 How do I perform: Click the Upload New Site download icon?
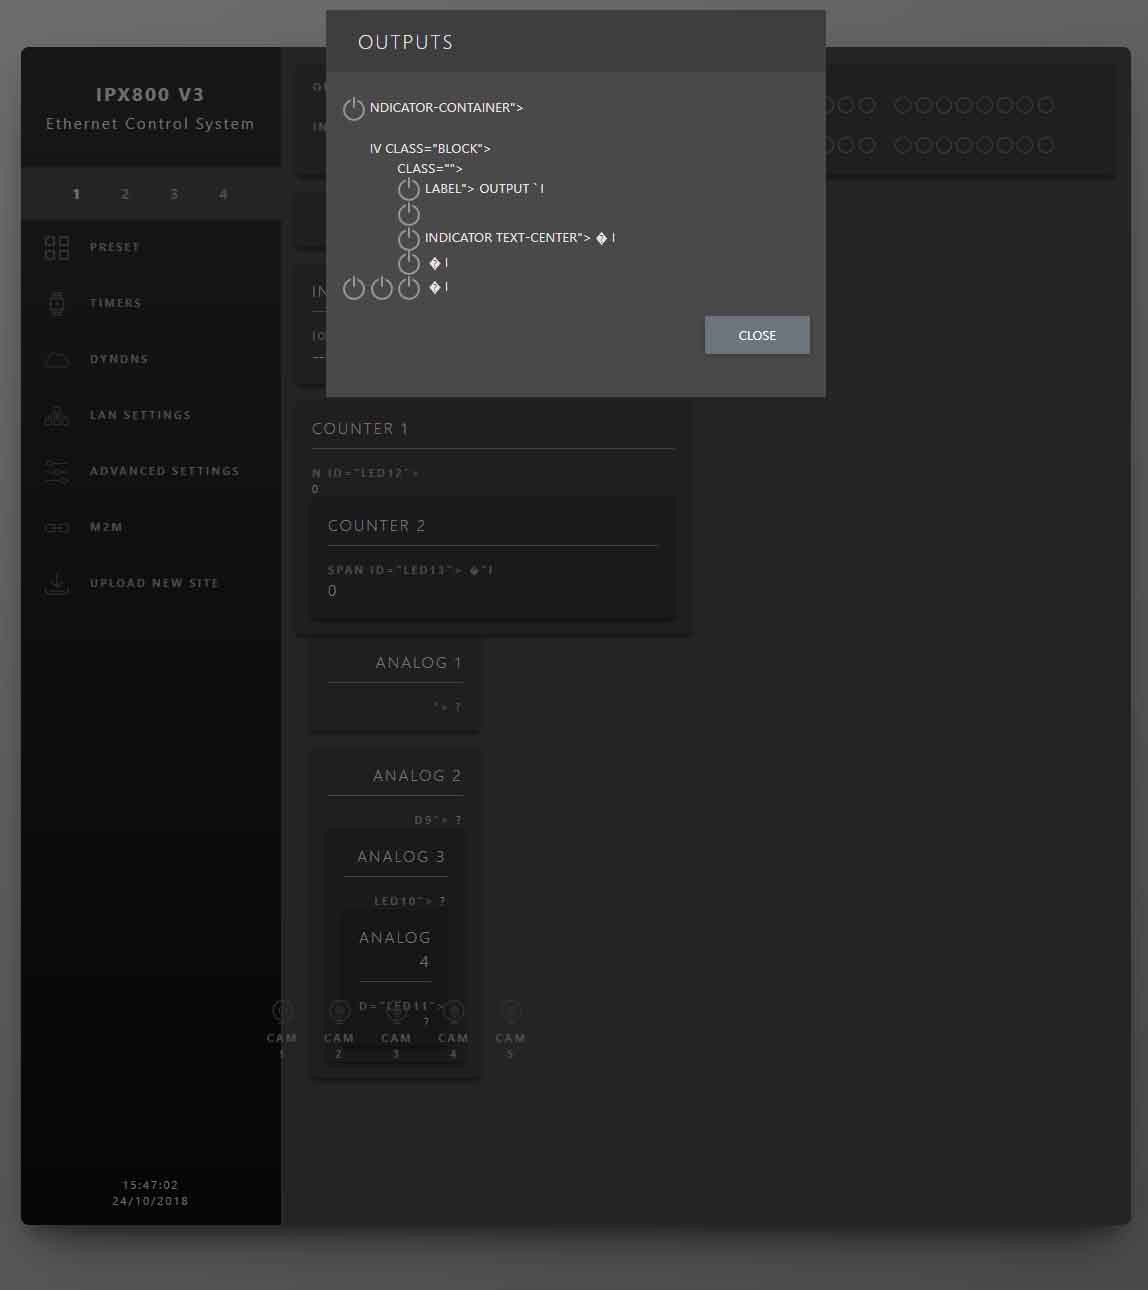coord(57,583)
